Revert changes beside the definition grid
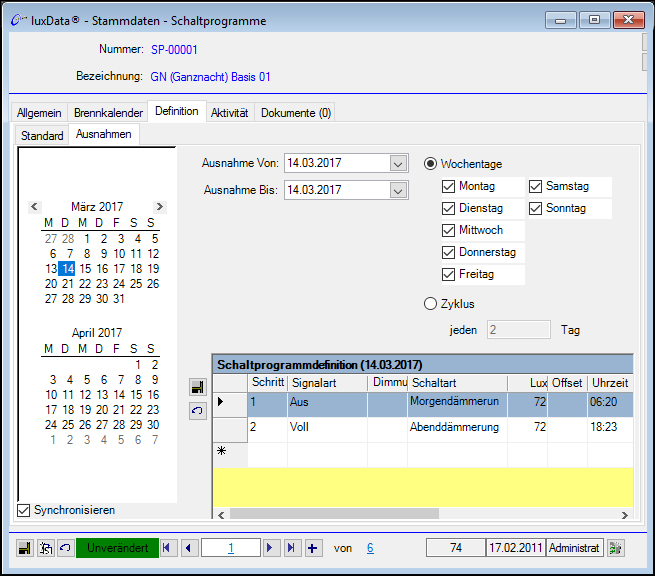This screenshot has height=576, width=655. (198, 411)
